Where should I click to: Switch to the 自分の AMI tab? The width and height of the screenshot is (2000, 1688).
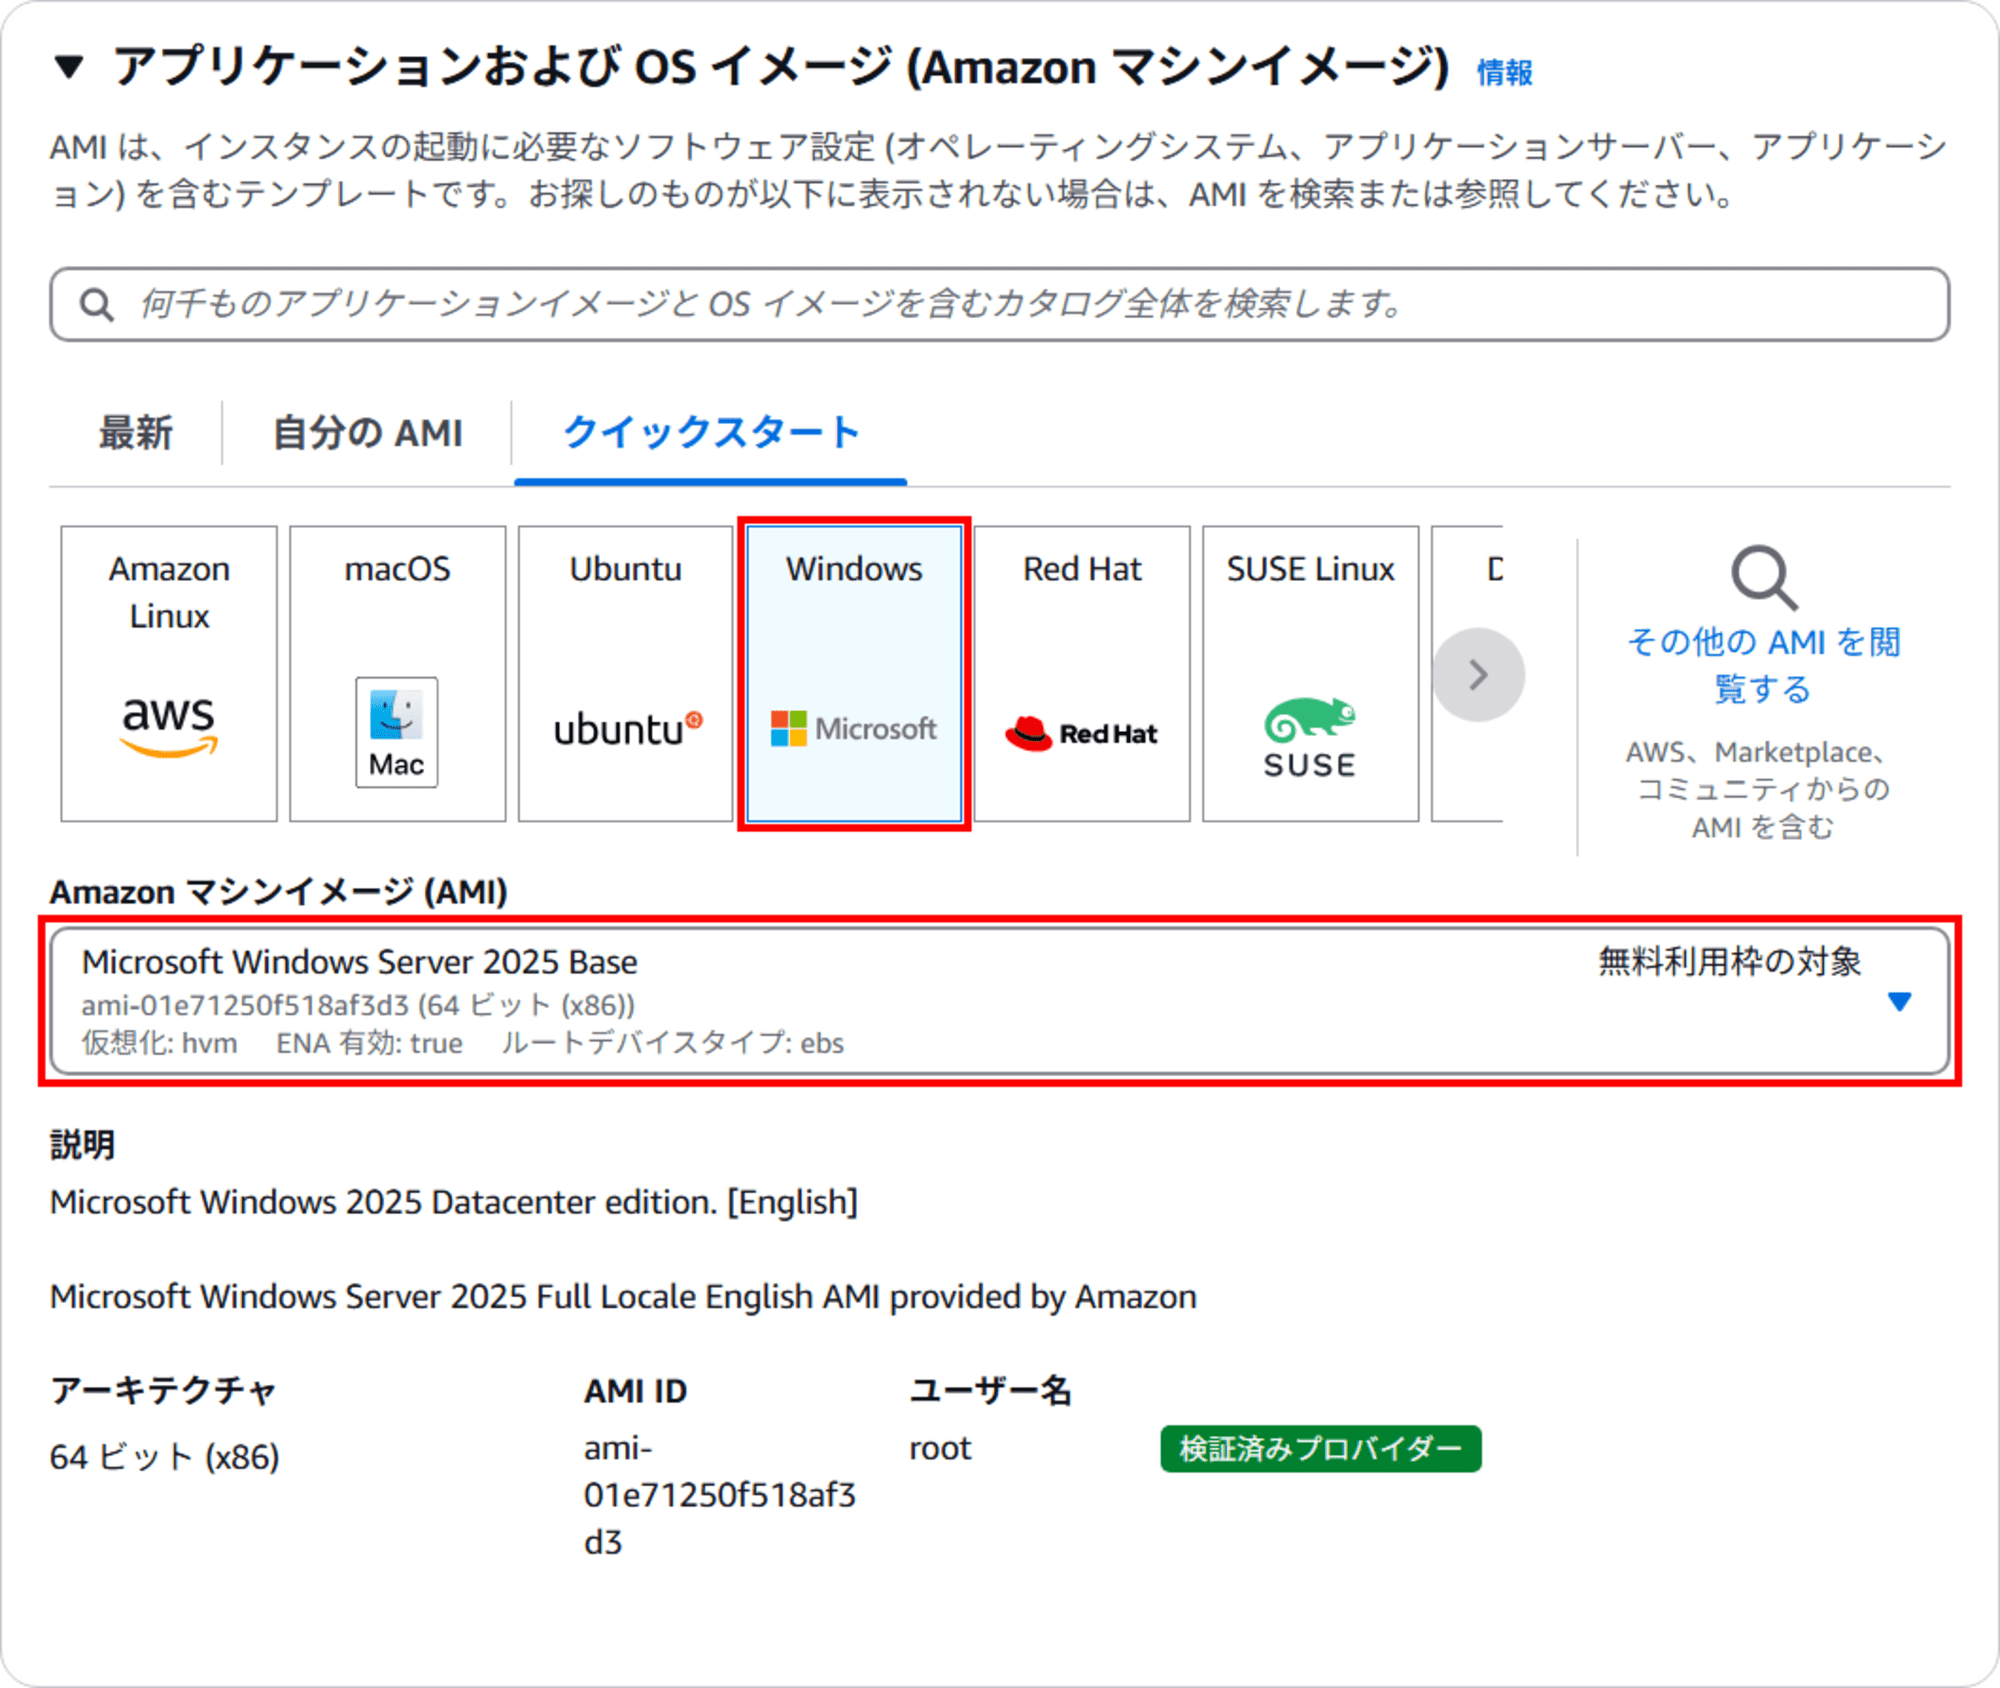(x=367, y=433)
